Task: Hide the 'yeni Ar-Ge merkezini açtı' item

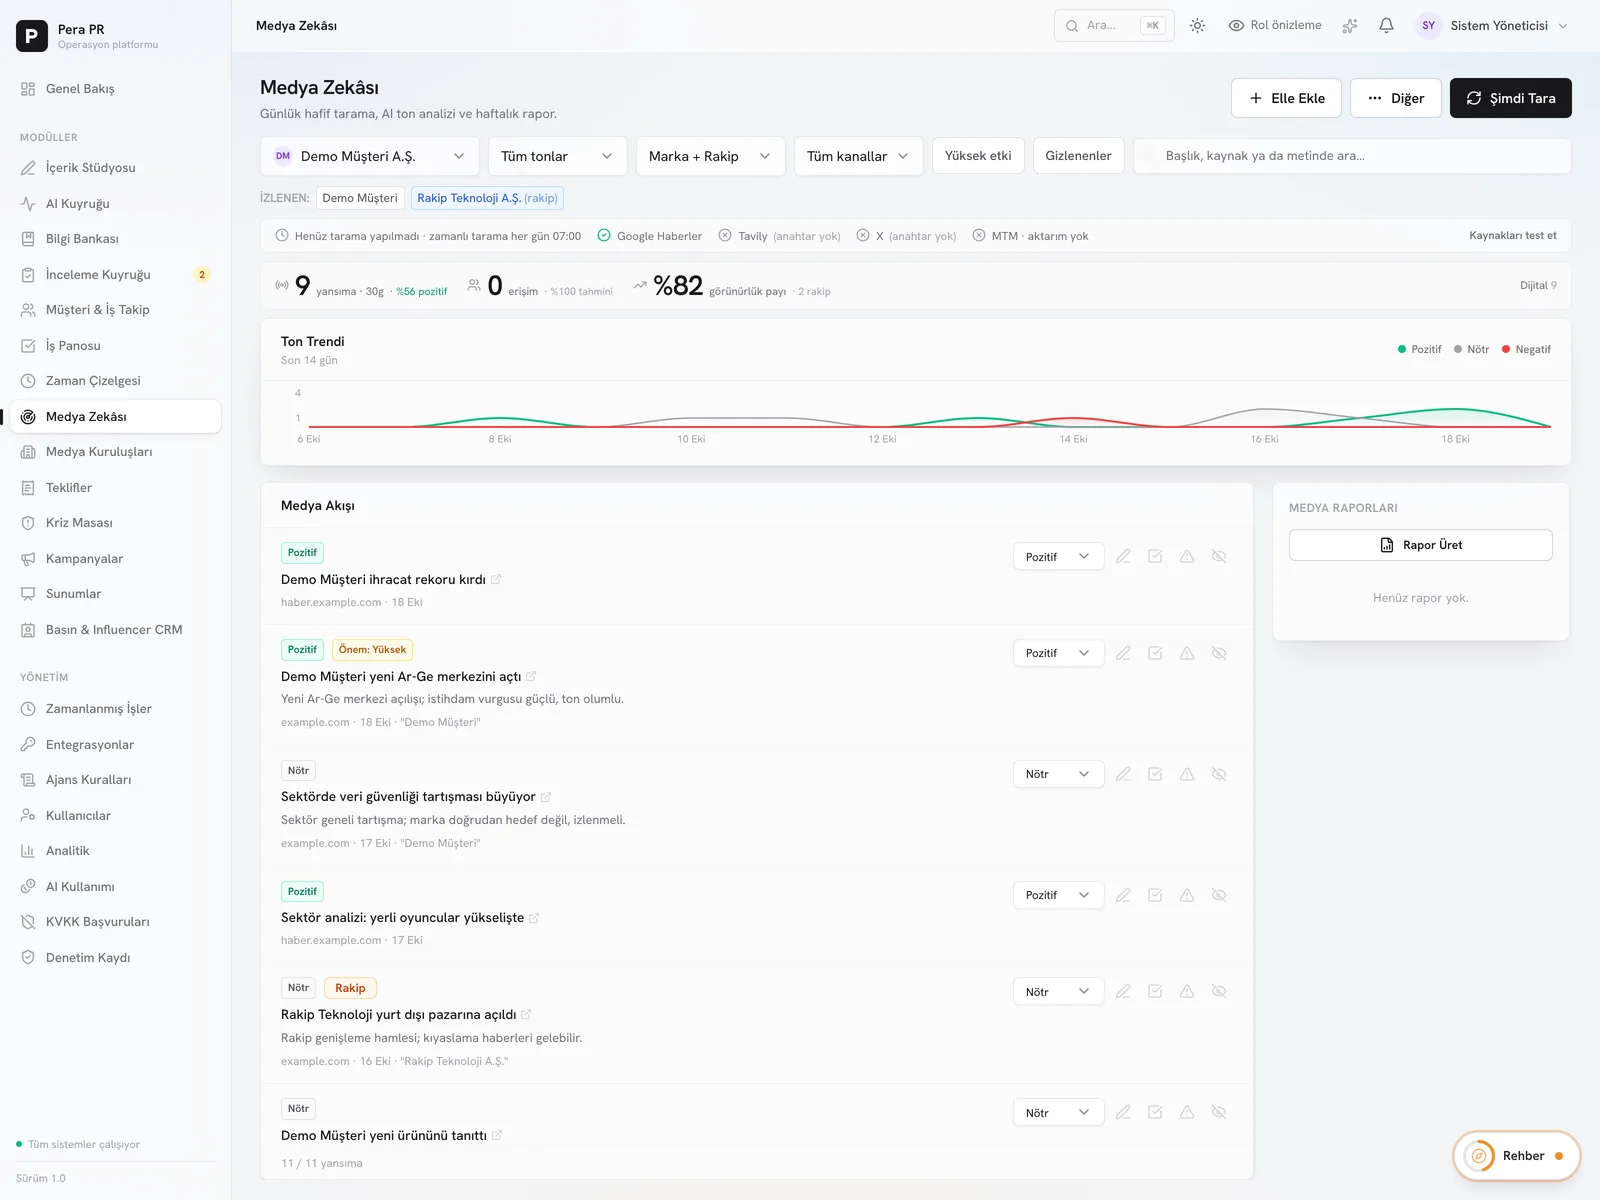Action: click(x=1219, y=653)
